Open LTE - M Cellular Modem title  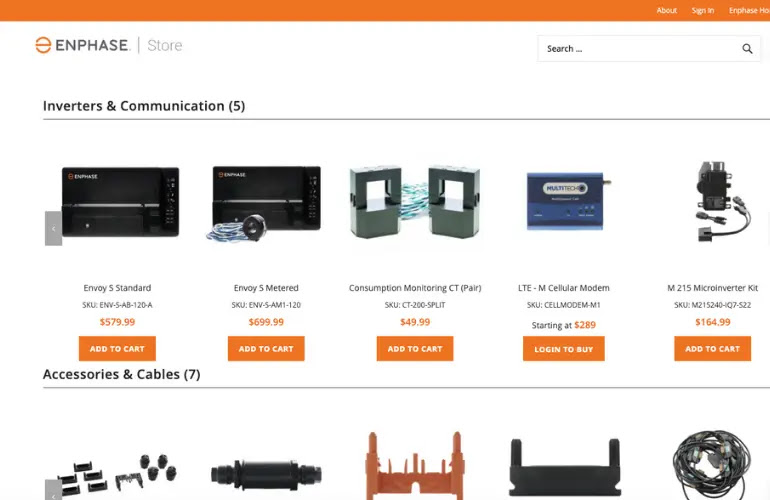564,288
